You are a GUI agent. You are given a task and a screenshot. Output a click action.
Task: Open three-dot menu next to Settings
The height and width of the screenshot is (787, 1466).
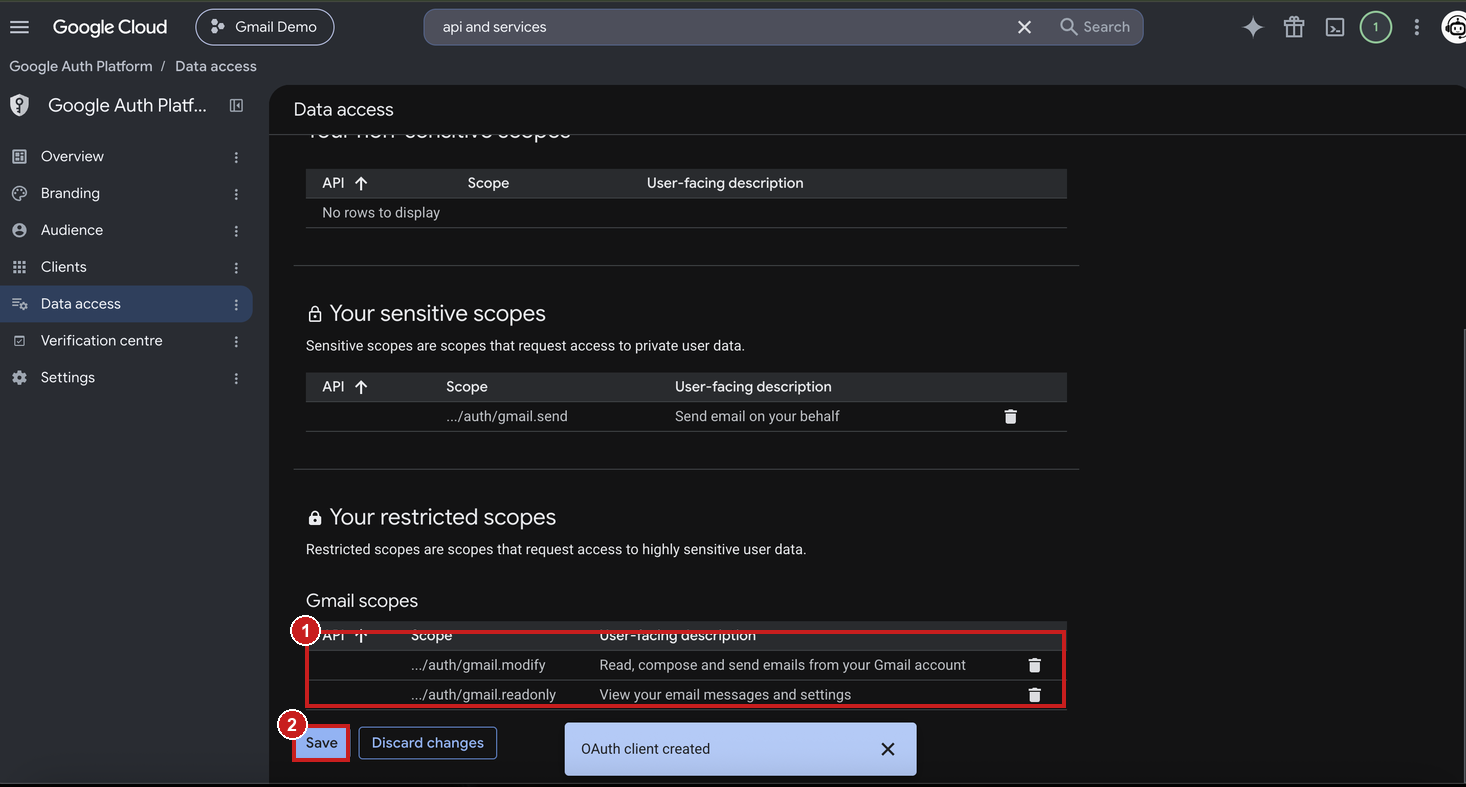coord(236,379)
